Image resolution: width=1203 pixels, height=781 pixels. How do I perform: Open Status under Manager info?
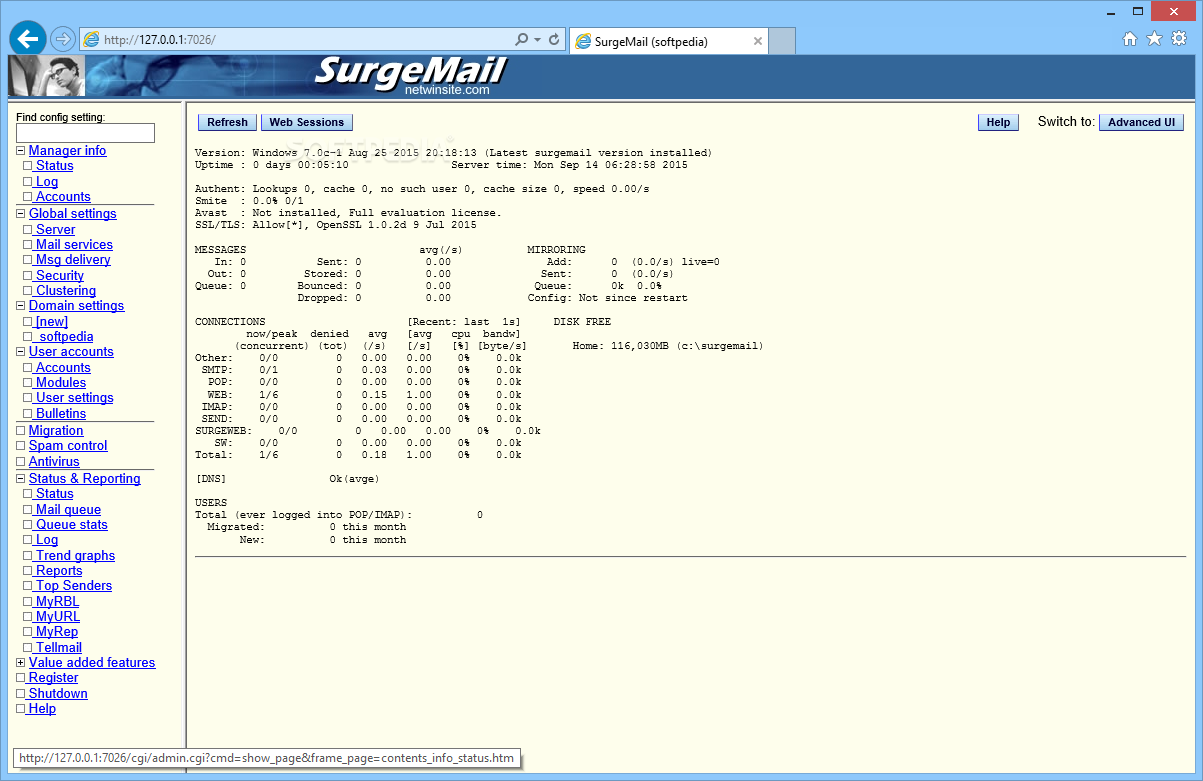coord(55,166)
